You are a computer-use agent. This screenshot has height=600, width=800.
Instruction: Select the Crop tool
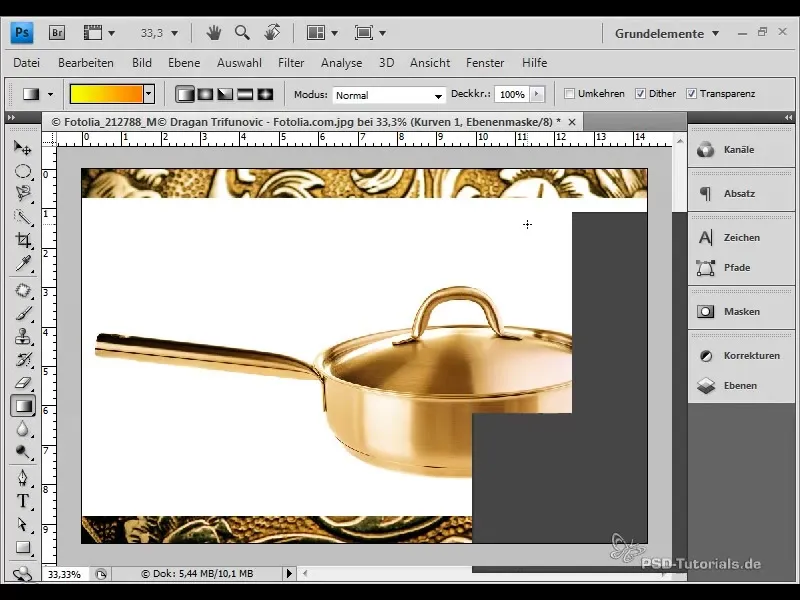click(22, 240)
